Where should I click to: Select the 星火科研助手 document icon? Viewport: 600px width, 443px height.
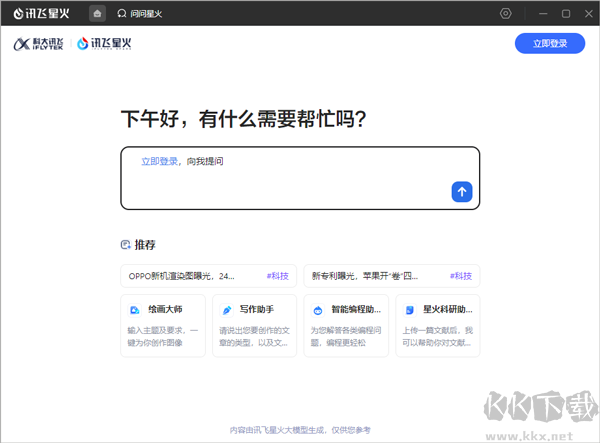409,310
